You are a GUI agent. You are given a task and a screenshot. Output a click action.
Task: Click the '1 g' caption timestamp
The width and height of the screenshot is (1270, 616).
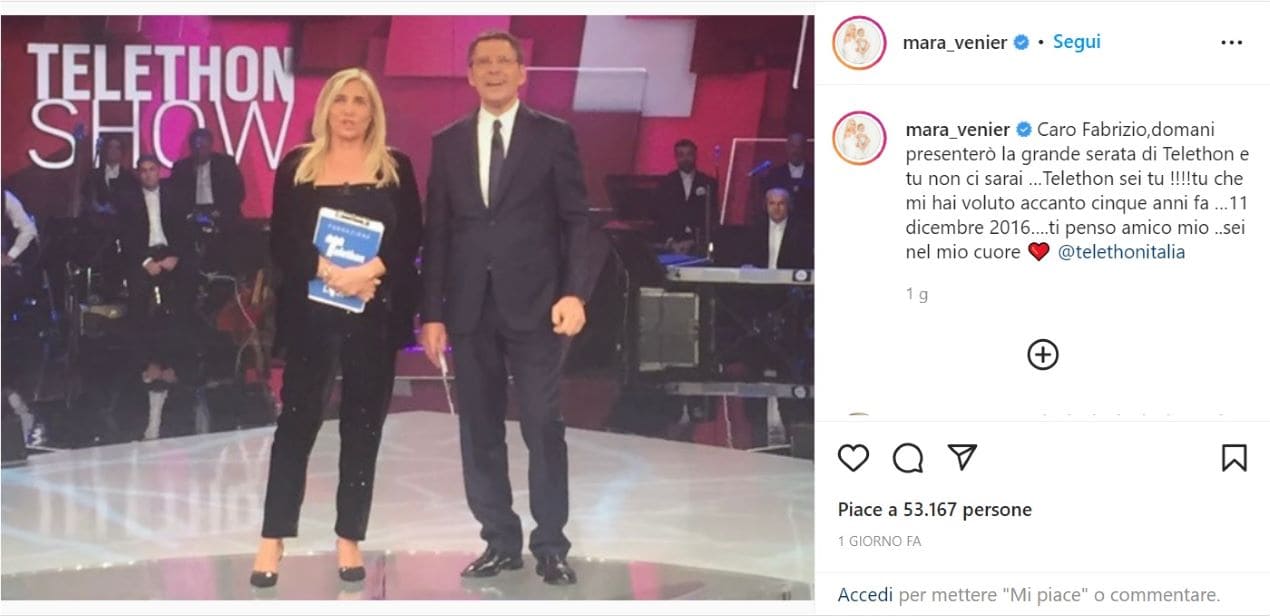917,295
